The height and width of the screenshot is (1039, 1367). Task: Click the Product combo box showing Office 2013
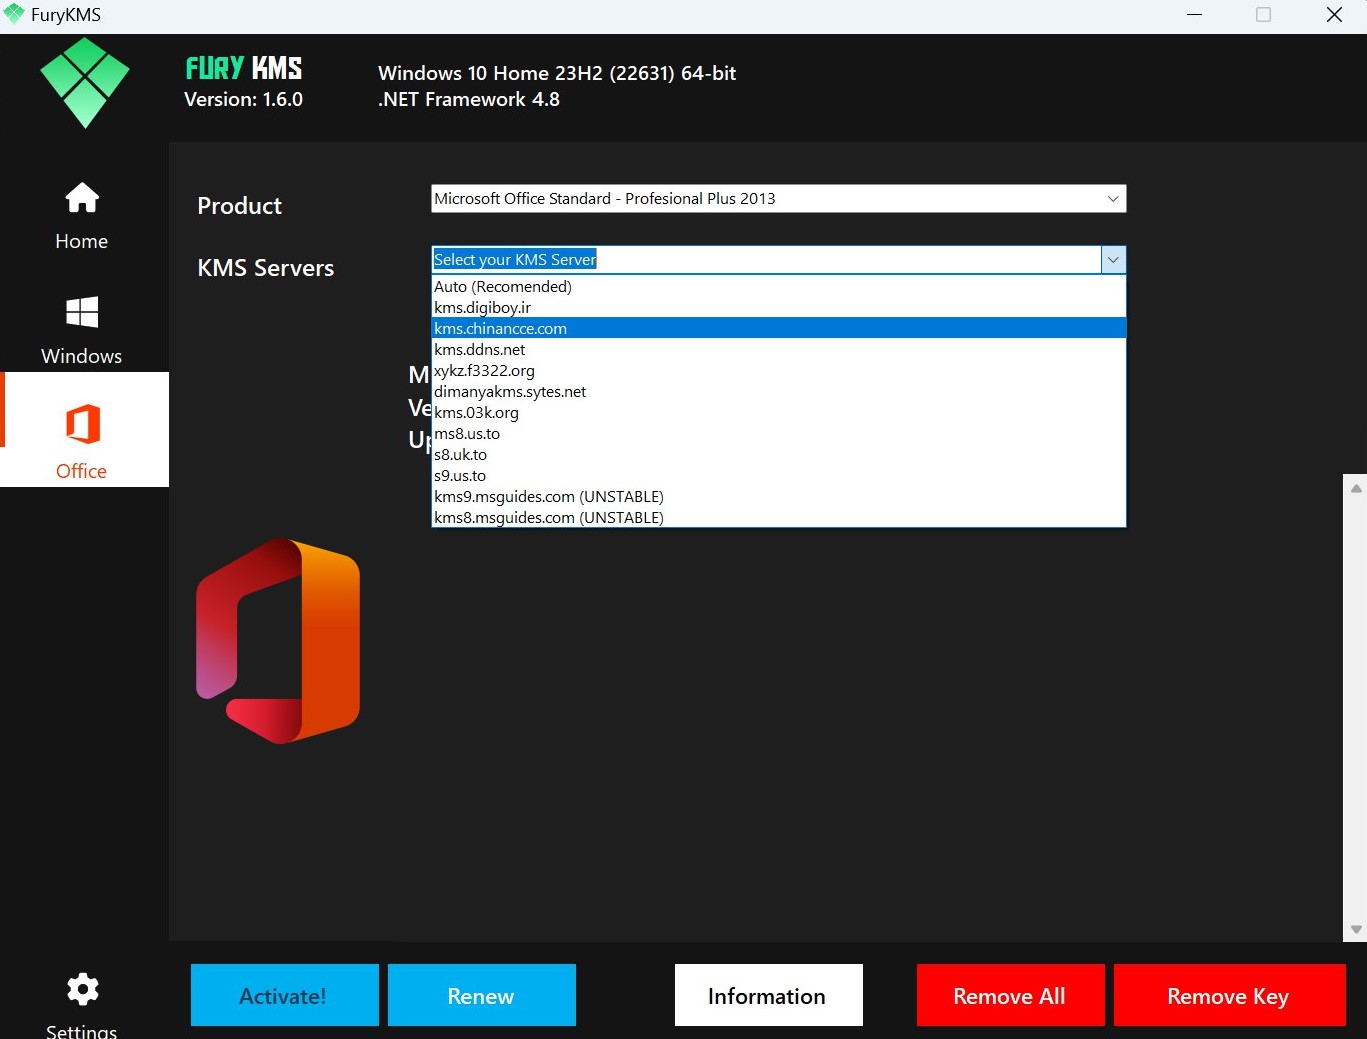coord(778,199)
